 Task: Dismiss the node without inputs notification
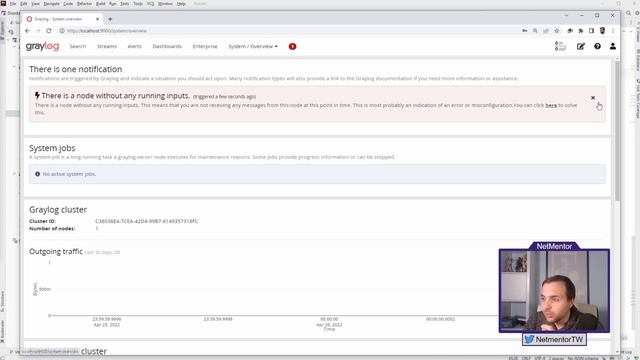pyautogui.click(x=593, y=98)
